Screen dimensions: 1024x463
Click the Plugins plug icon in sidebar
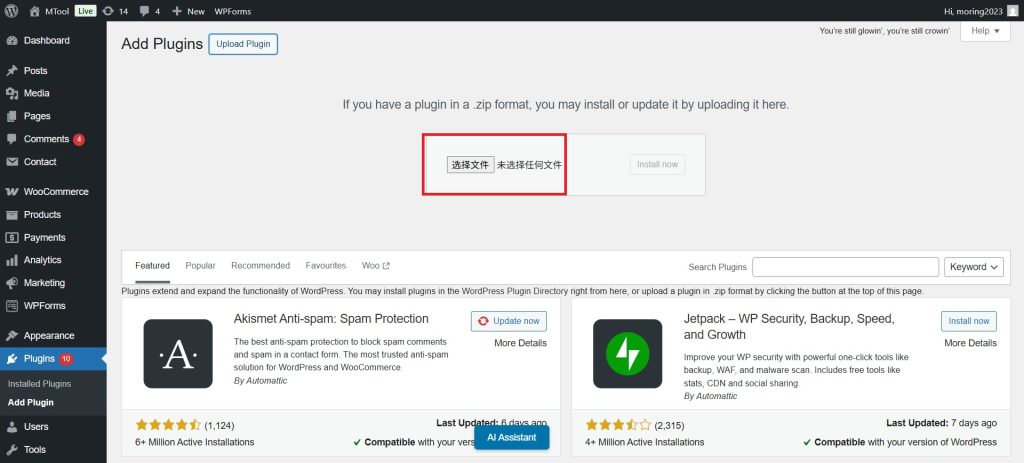12,359
